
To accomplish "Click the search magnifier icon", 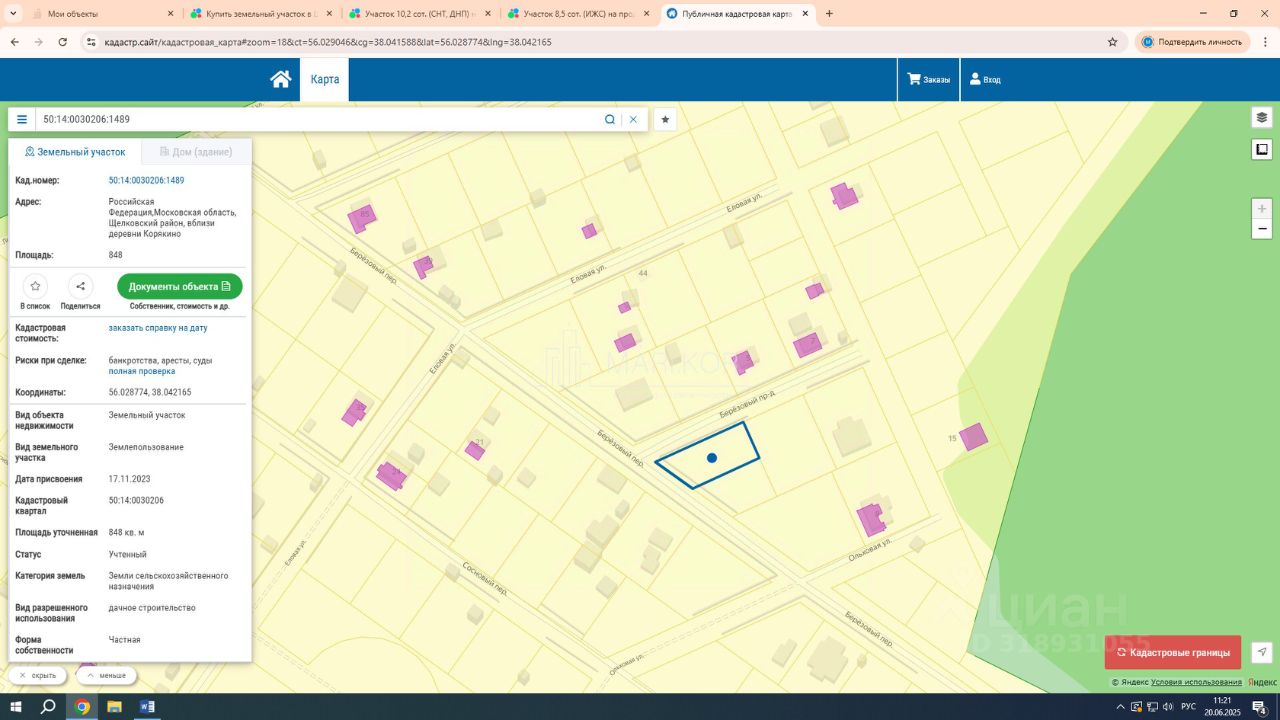I will pos(609,119).
